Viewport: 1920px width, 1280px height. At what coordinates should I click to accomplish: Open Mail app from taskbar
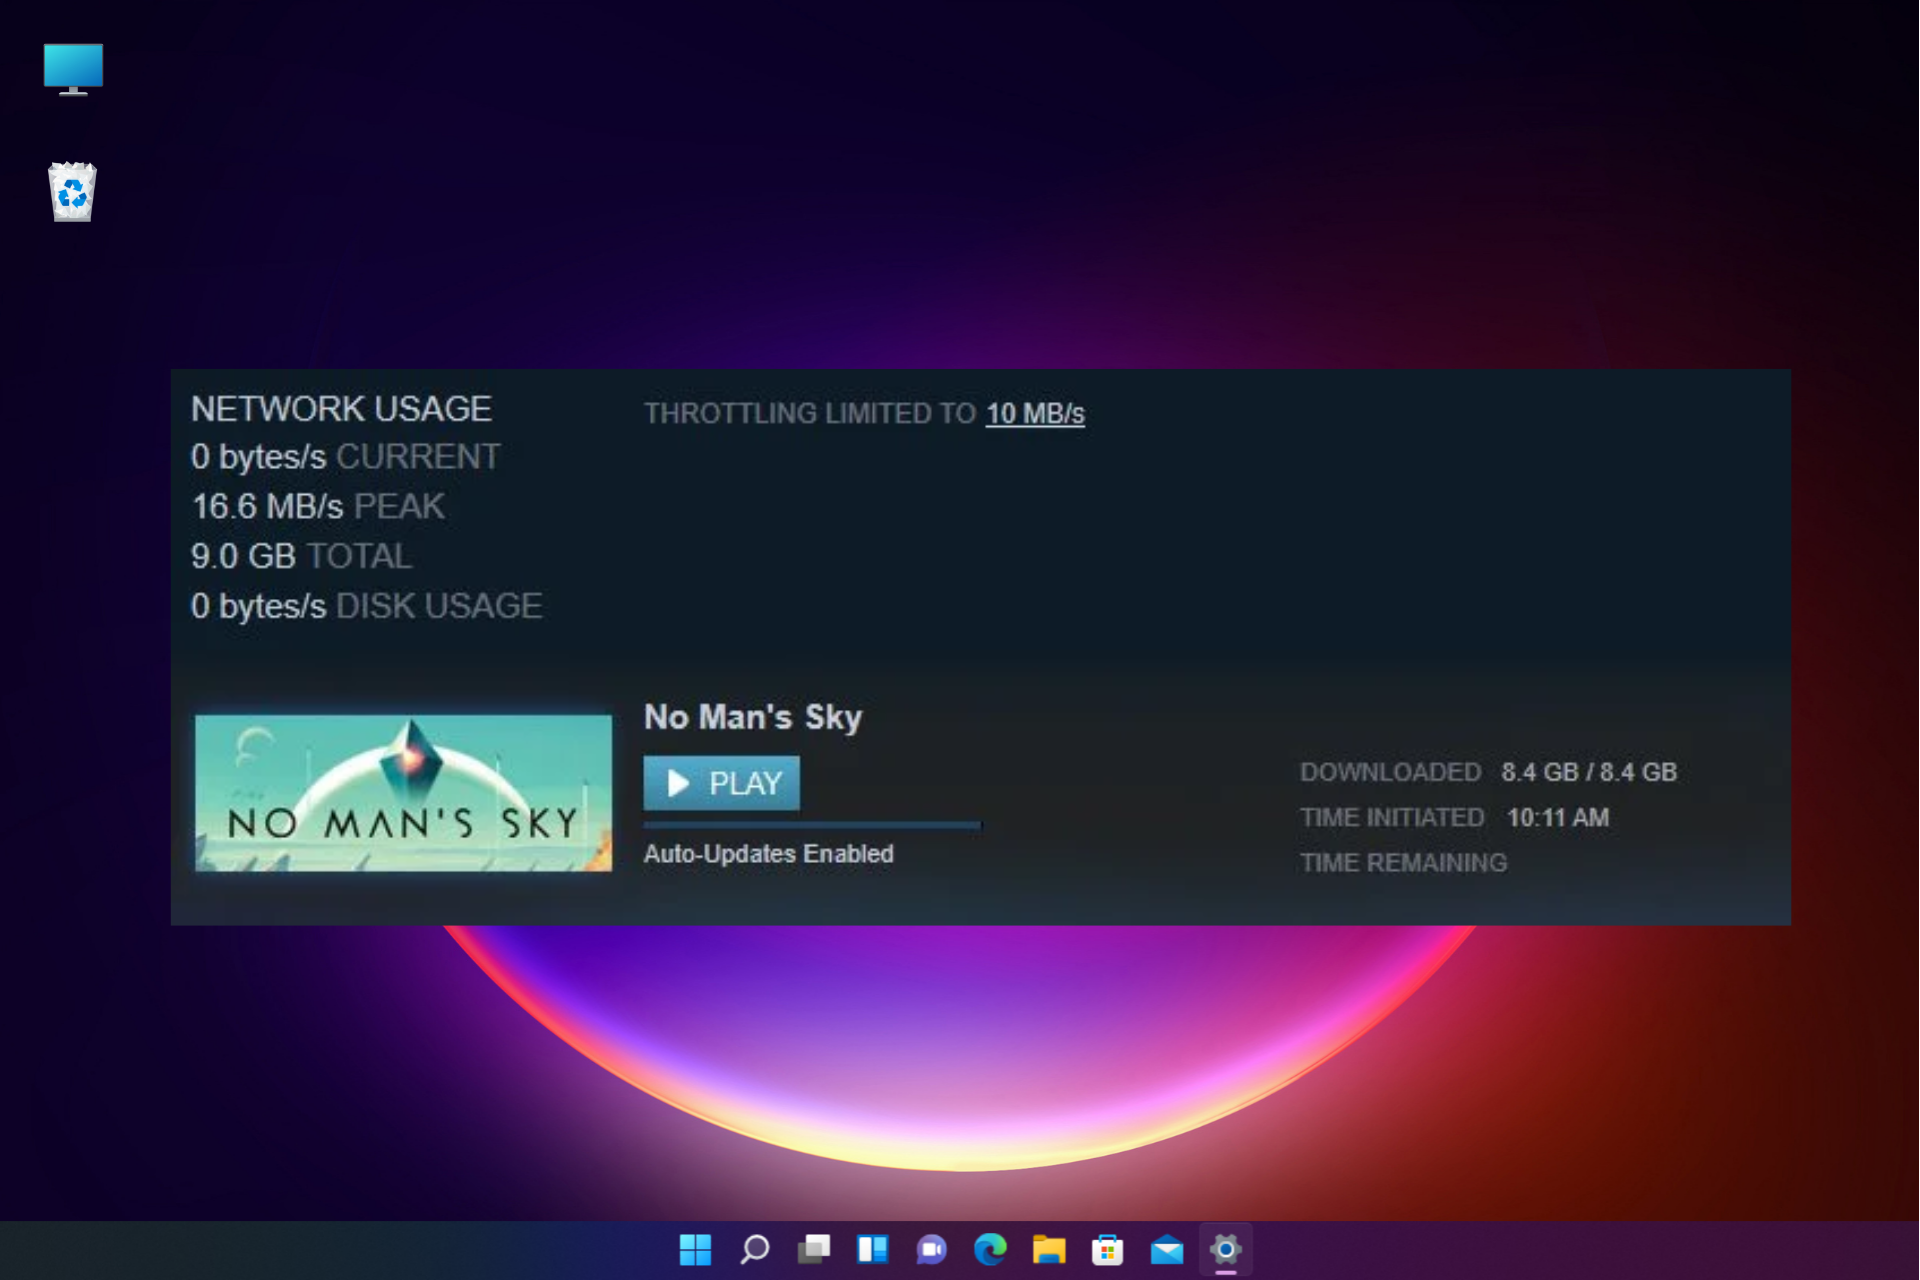(1167, 1249)
